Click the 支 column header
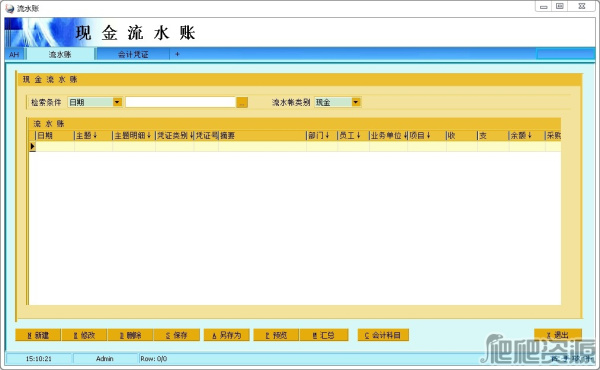The width and height of the screenshot is (600, 370). pos(493,135)
